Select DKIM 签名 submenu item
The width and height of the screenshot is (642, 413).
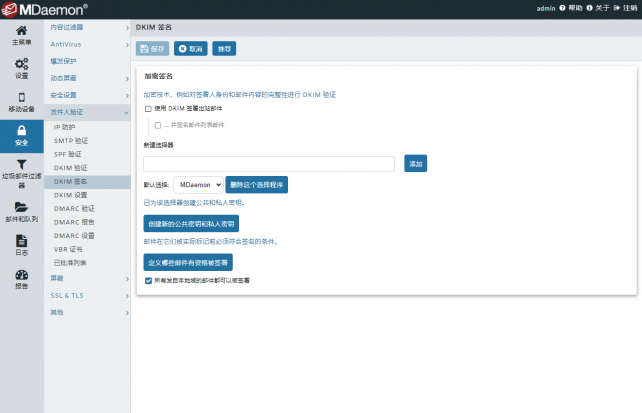coord(87,182)
